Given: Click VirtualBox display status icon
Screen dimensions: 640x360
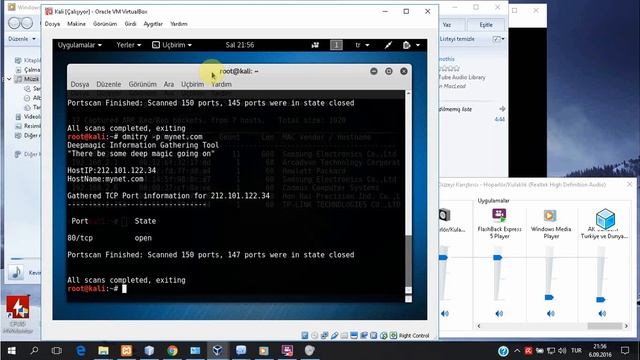Looking at the screenshot, I should click(354, 336).
